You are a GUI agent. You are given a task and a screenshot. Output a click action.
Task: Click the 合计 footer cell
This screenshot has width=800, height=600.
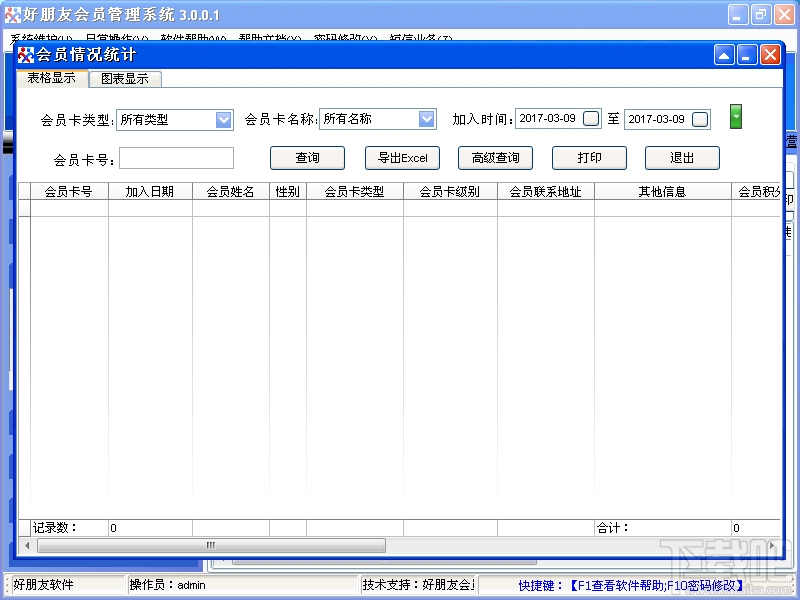click(662, 528)
